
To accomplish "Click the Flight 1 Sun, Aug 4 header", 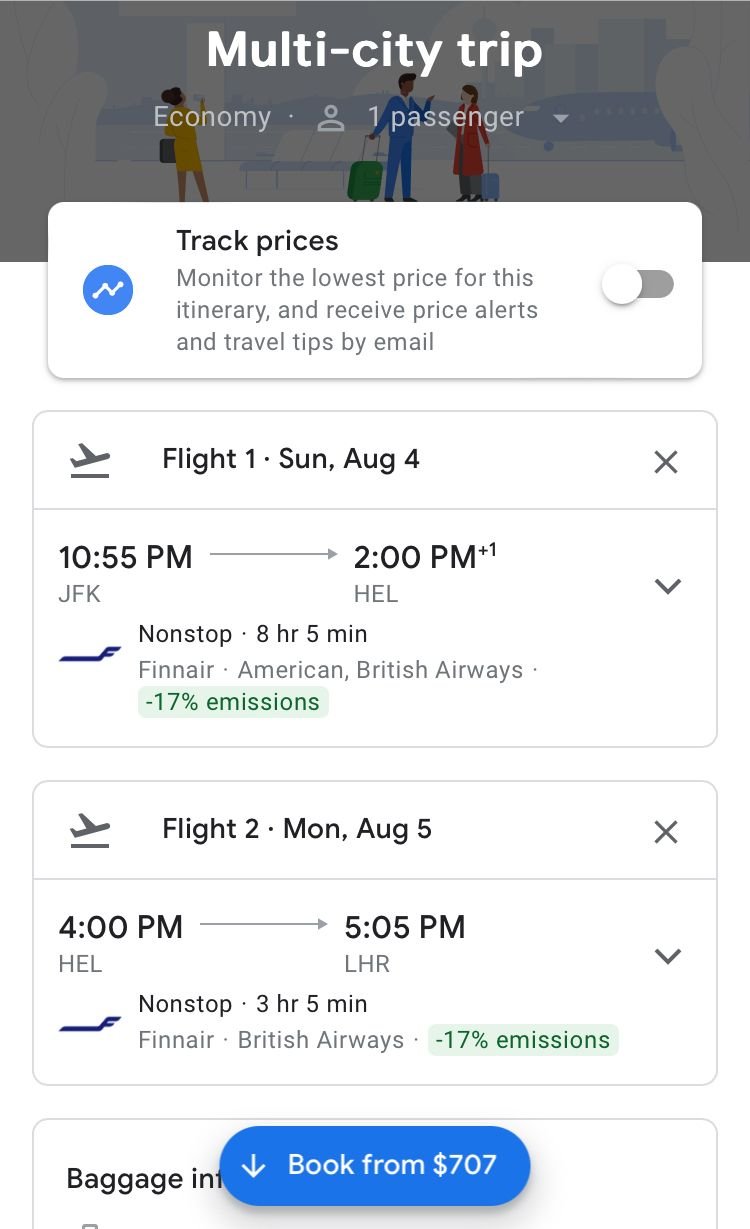I will (291, 460).
